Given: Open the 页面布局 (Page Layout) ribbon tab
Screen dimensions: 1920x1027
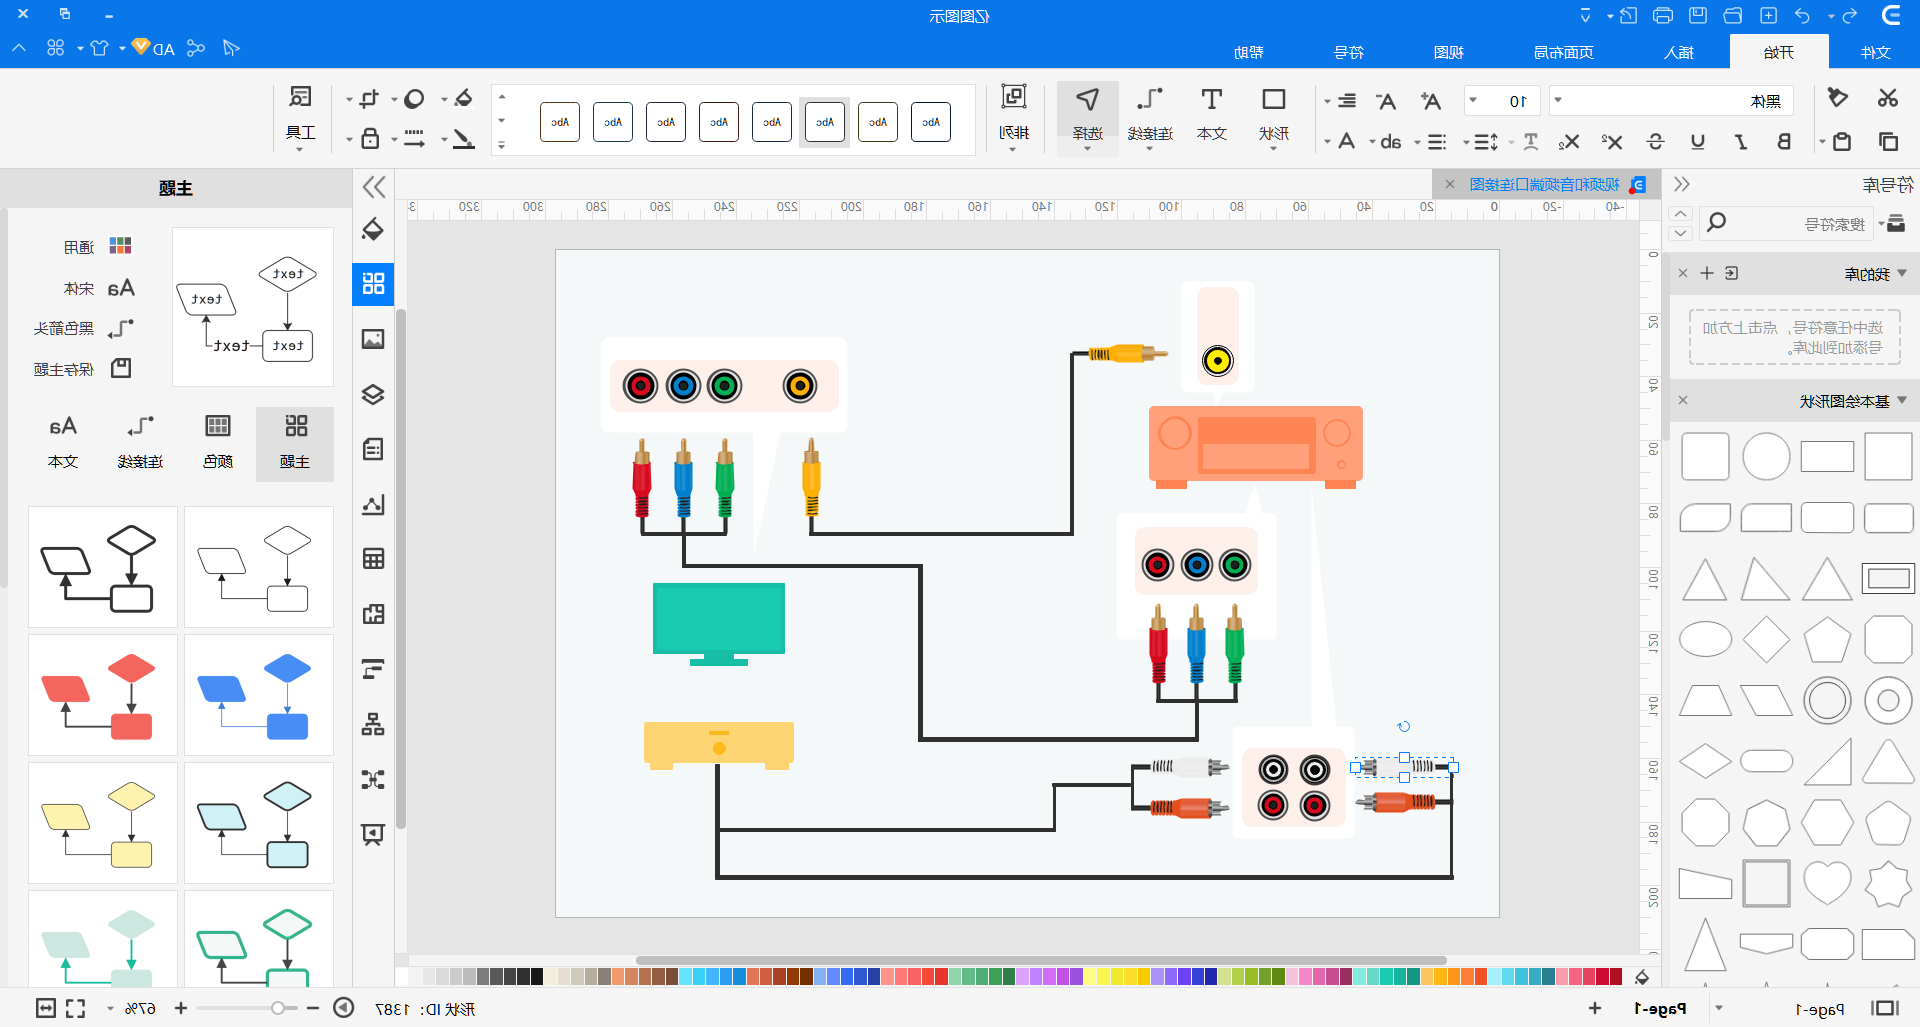Looking at the screenshot, I should click(x=1564, y=52).
